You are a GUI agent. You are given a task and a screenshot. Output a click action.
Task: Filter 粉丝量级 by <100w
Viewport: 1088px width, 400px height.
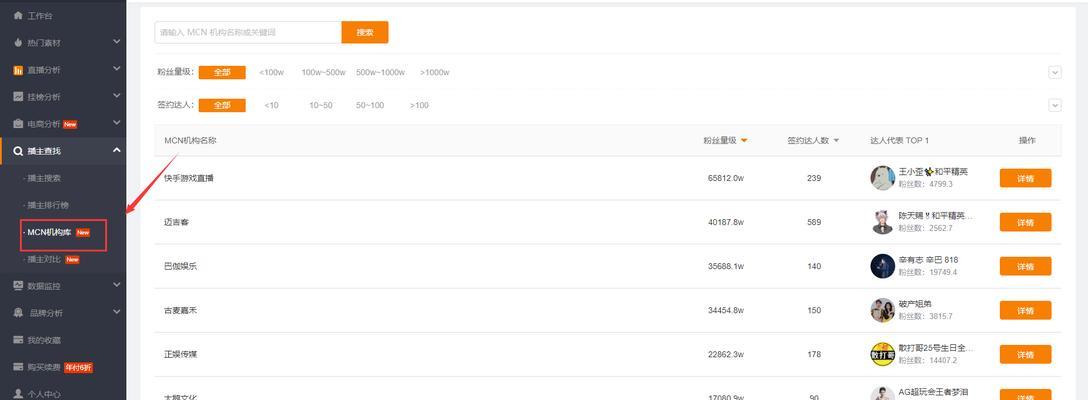tap(271, 72)
